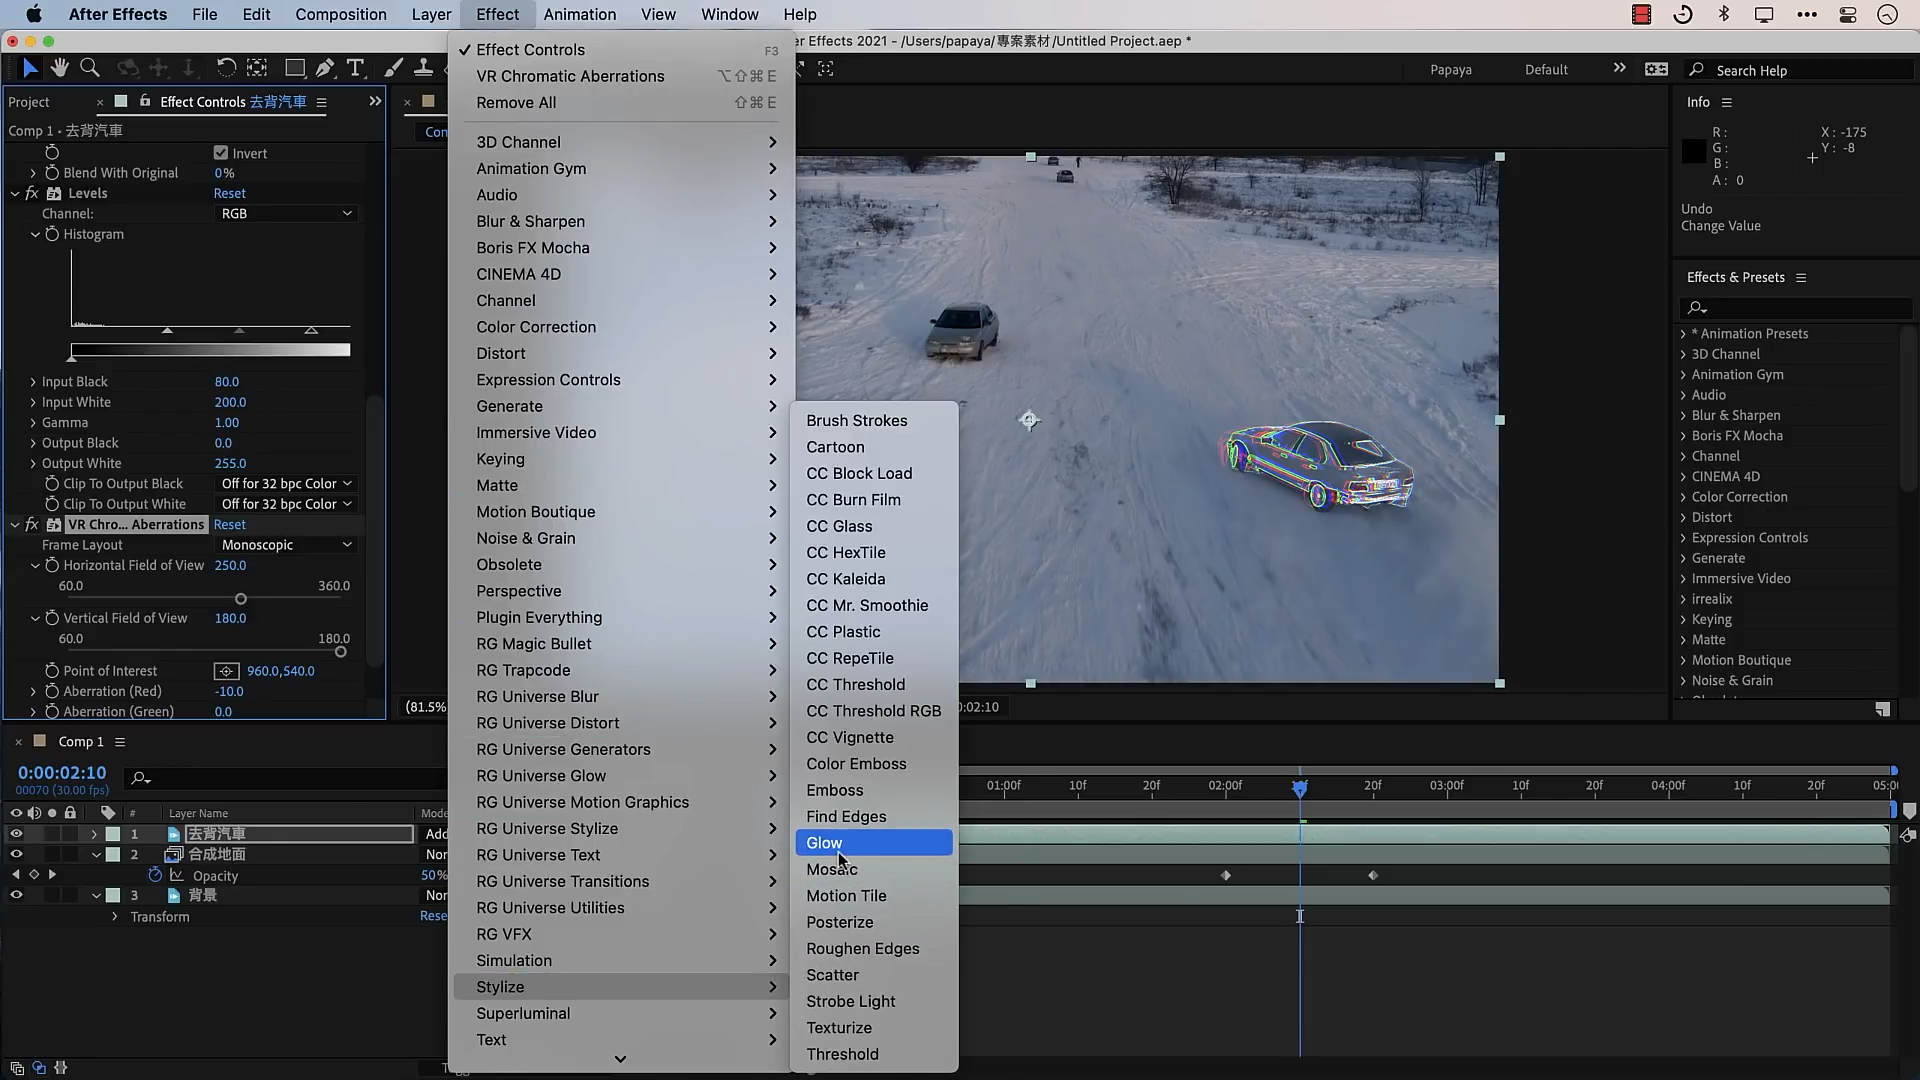
Task: Click the Search Help field
Action: (1800, 70)
